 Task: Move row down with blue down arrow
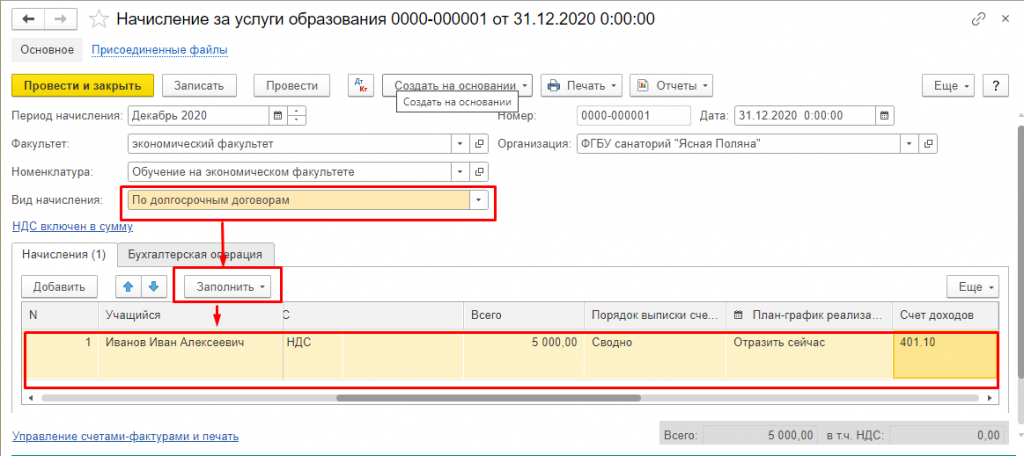coord(153,287)
